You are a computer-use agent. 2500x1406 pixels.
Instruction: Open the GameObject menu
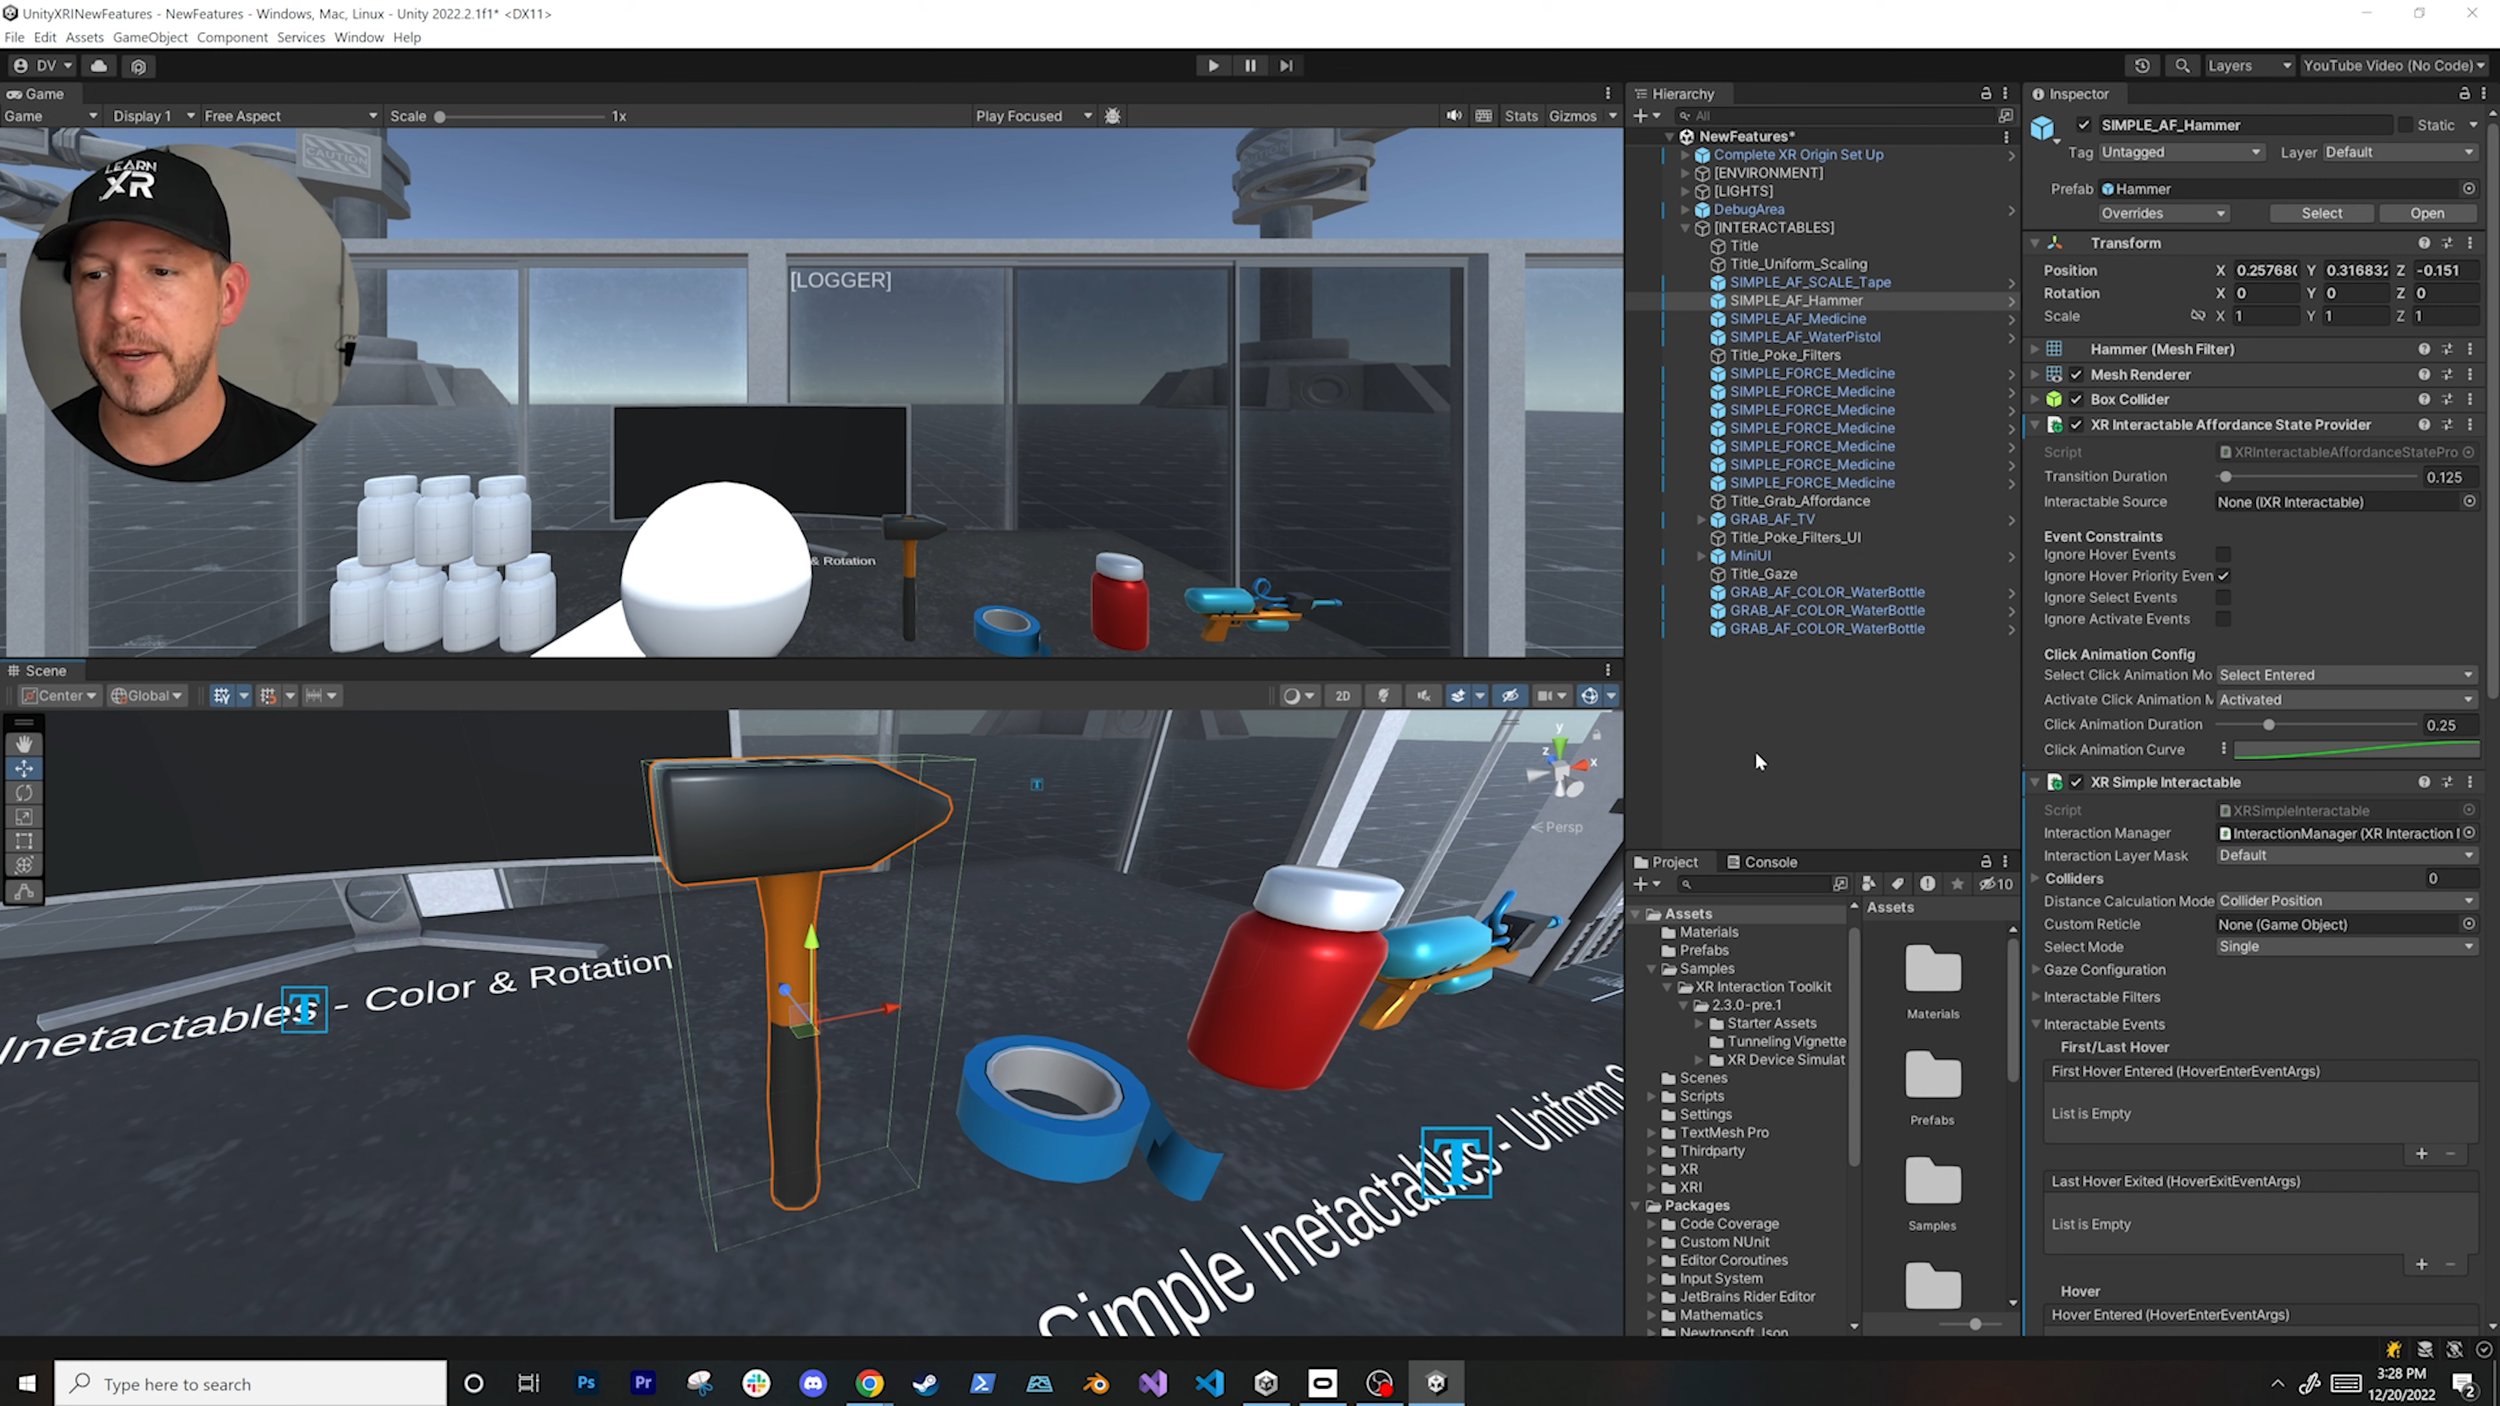150,37
